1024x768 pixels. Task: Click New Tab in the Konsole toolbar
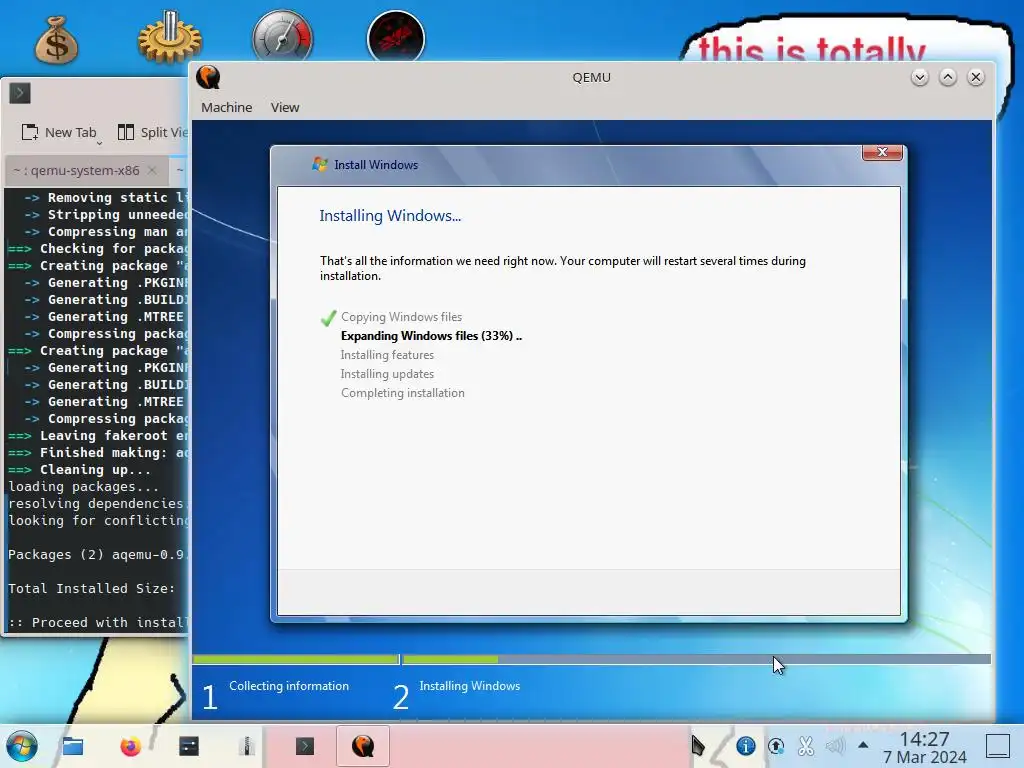pyautogui.click(x=59, y=133)
